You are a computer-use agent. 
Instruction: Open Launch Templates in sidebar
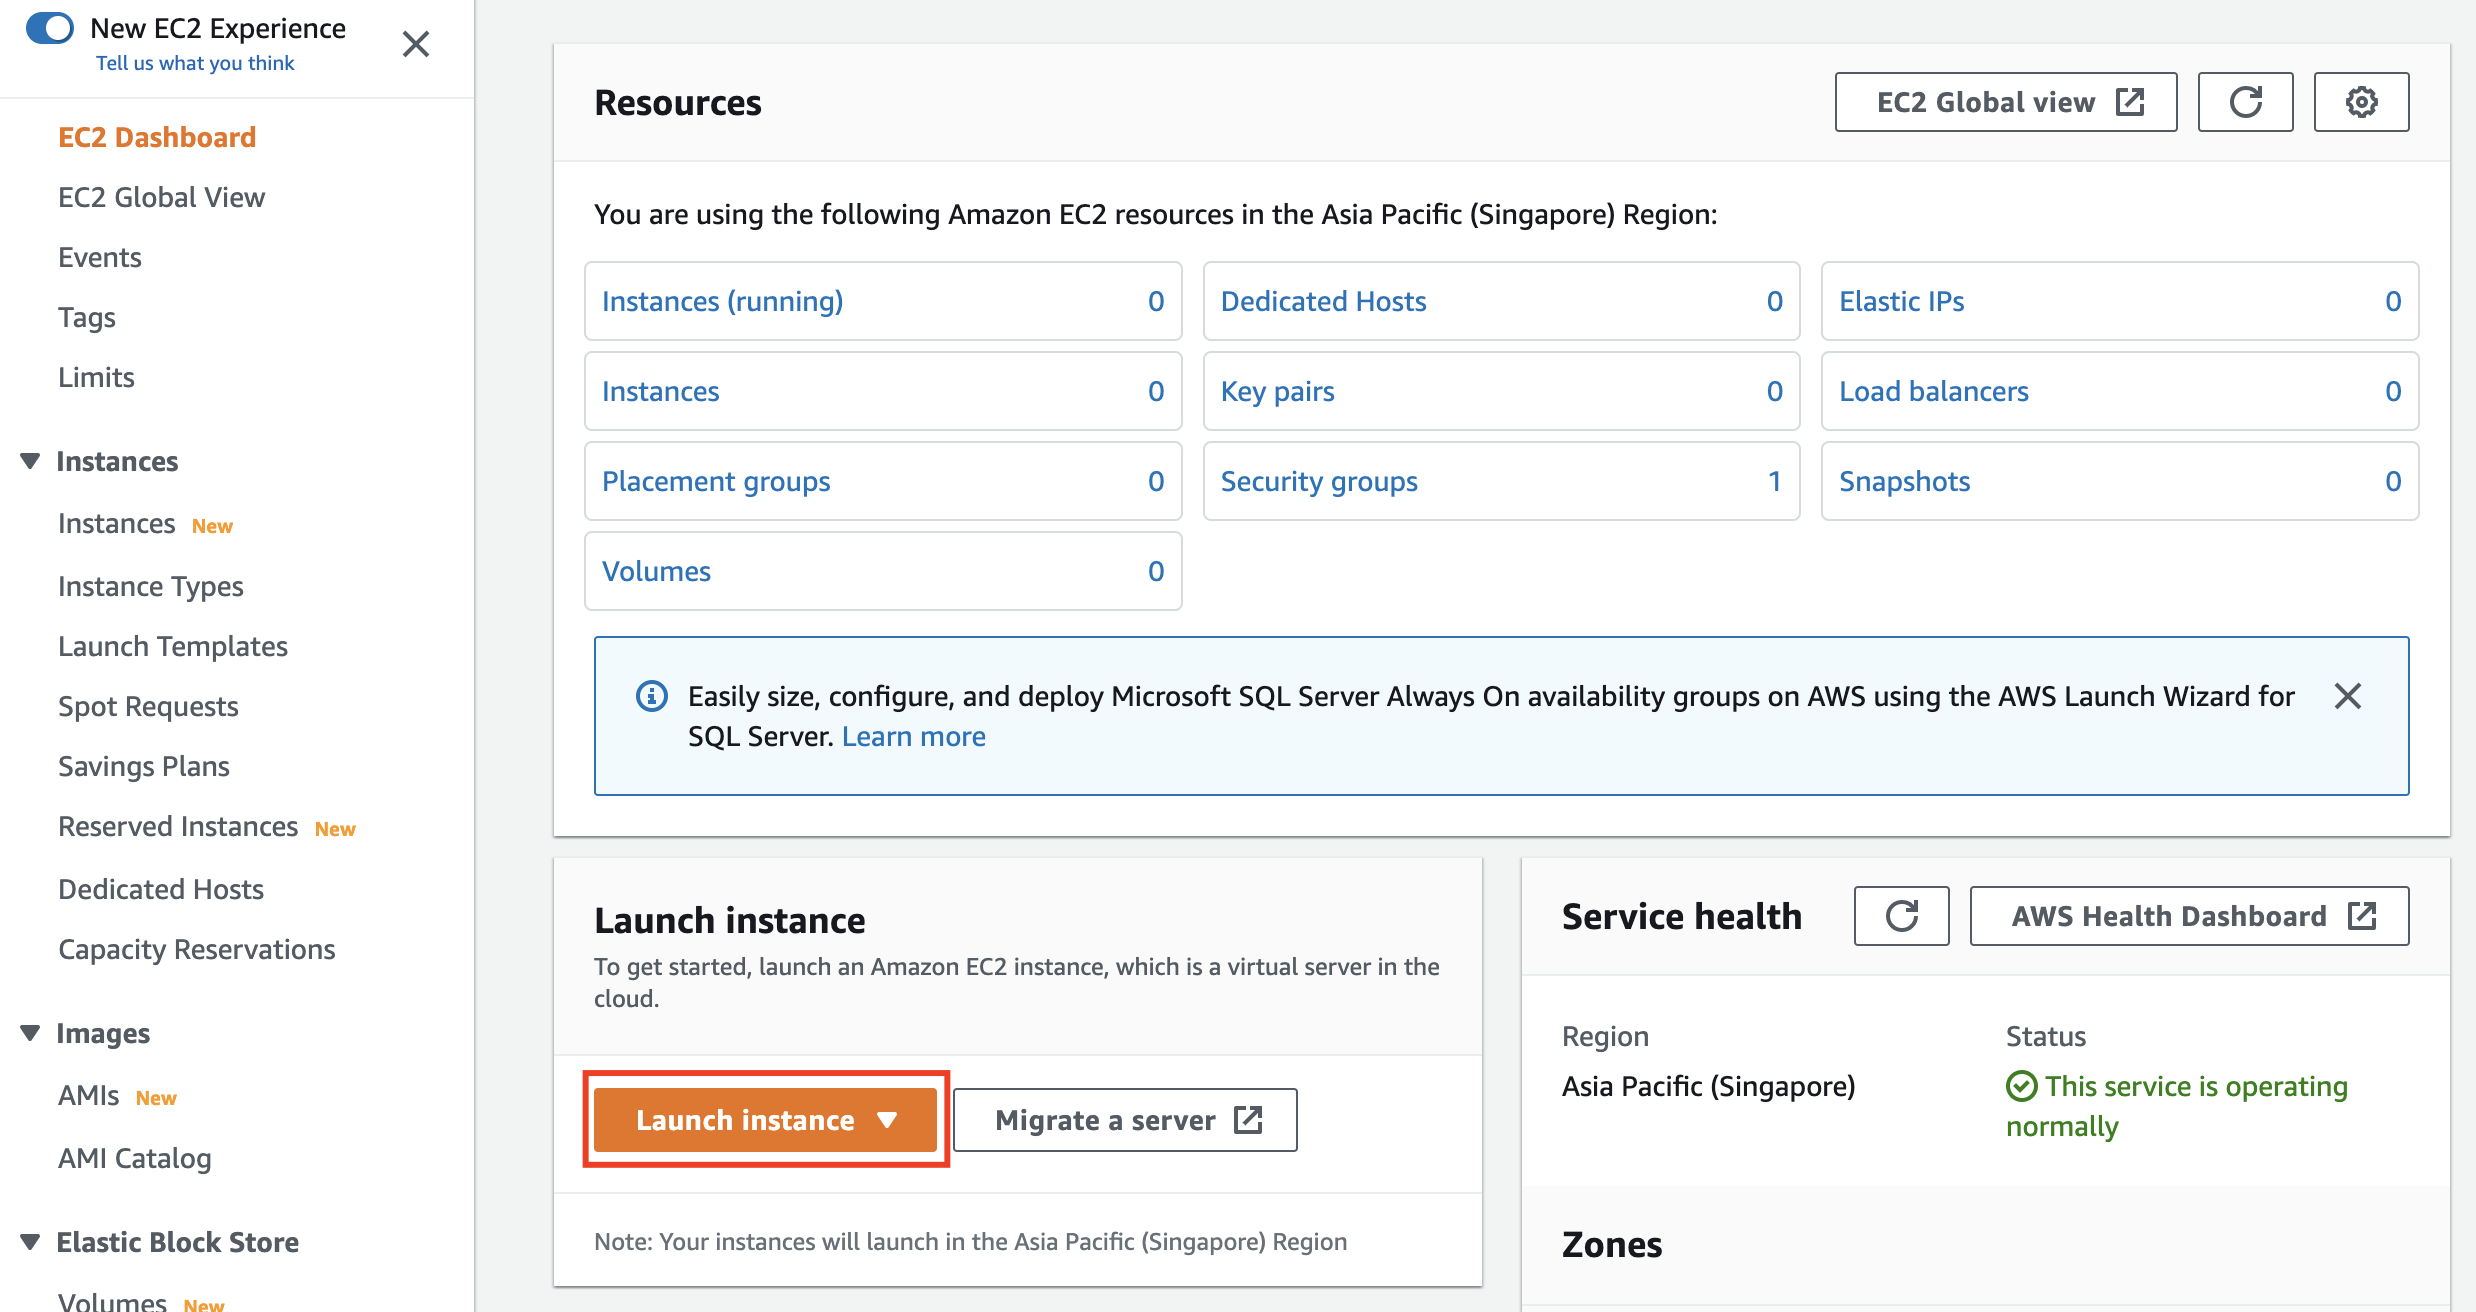173,646
